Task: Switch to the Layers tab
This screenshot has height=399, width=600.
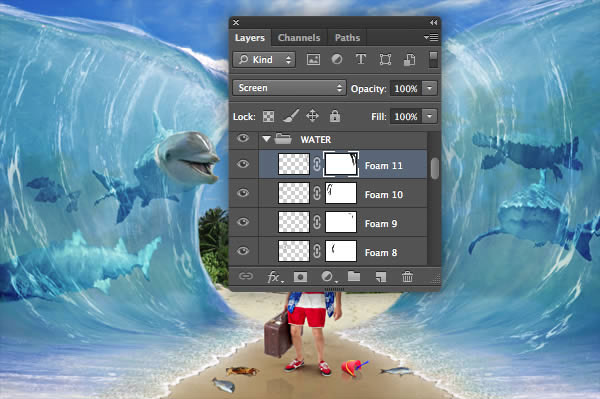Action: pyautogui.click(x=250, y=38)
